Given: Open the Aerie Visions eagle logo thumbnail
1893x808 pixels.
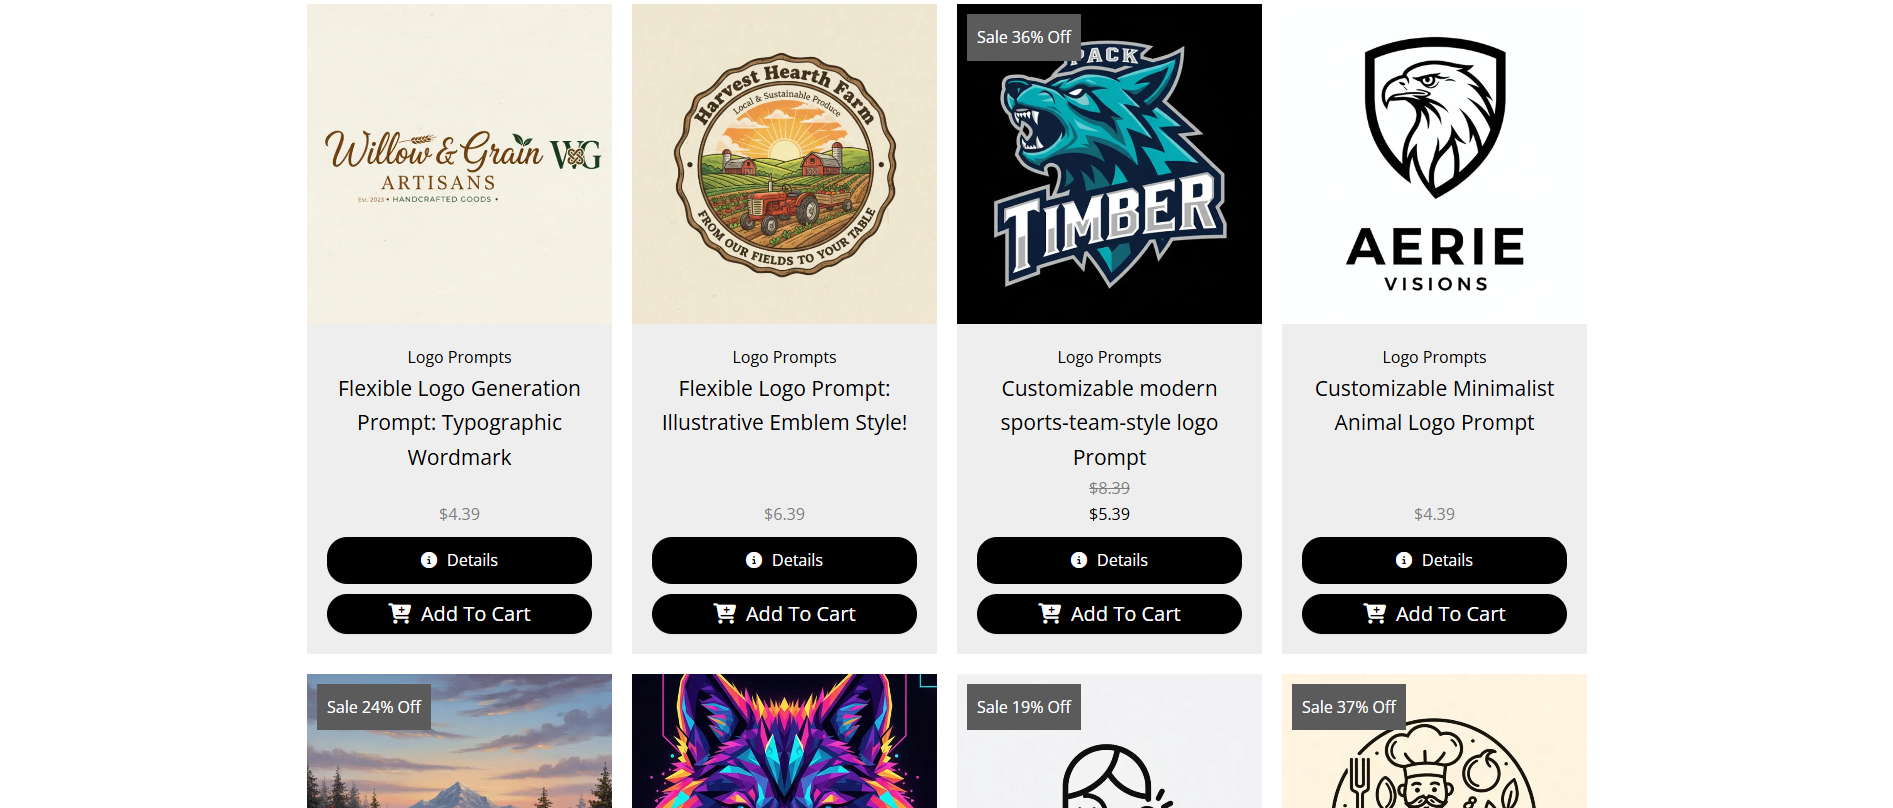Looking at the screenshot, I should pos(1434,164).
